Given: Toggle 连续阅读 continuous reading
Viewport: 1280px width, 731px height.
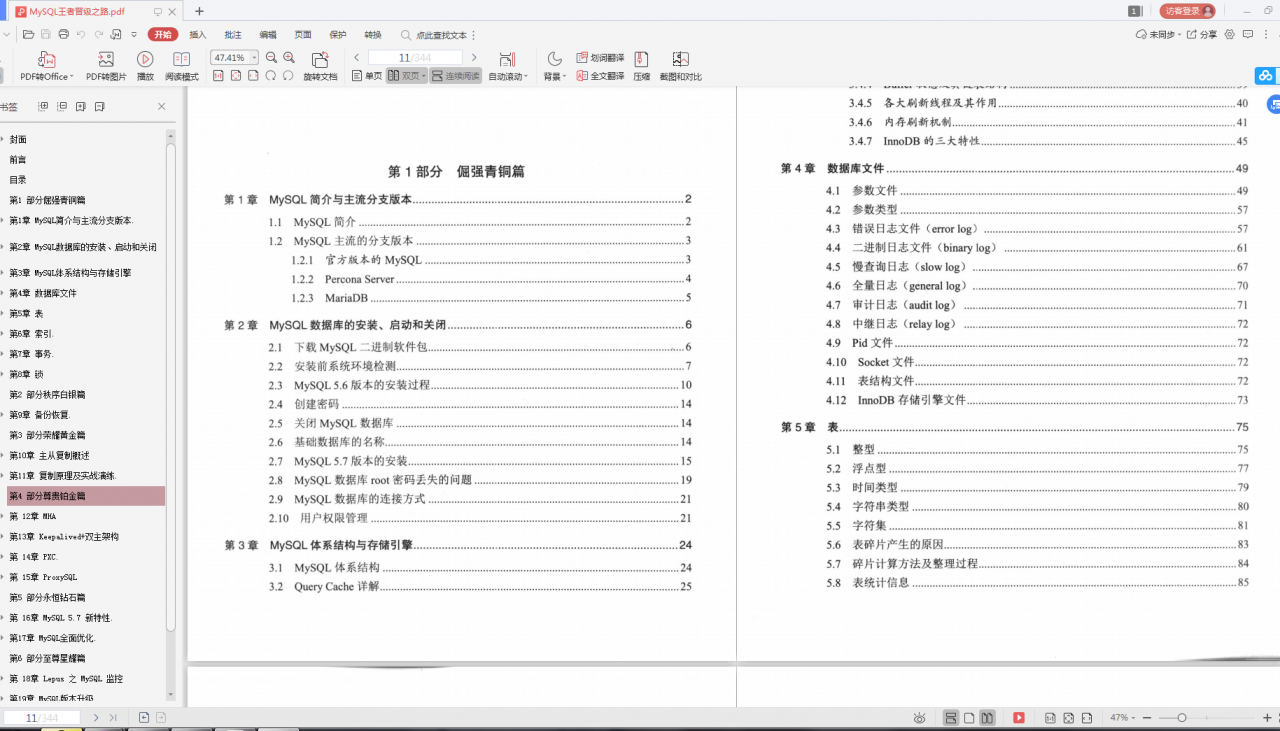Looking at the screenshot, I should pos(456,76).
